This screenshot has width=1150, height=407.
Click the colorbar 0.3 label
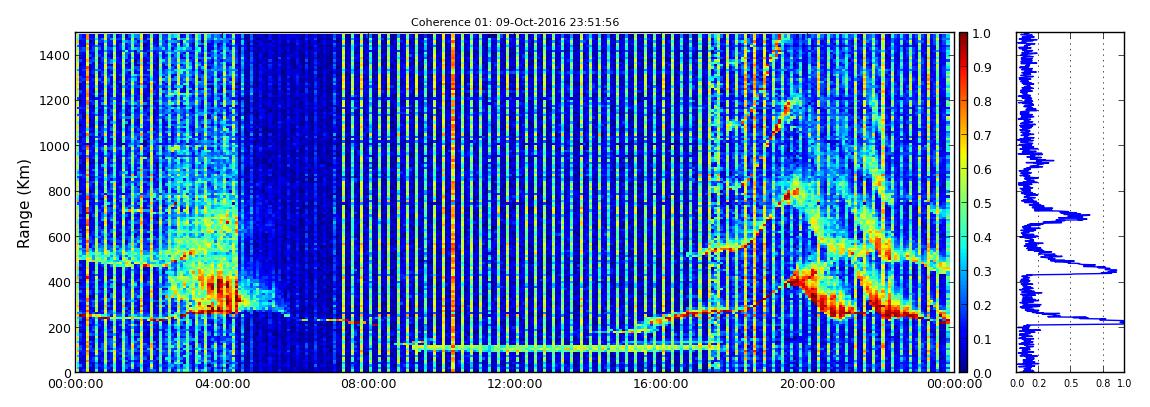pos(982,271)
